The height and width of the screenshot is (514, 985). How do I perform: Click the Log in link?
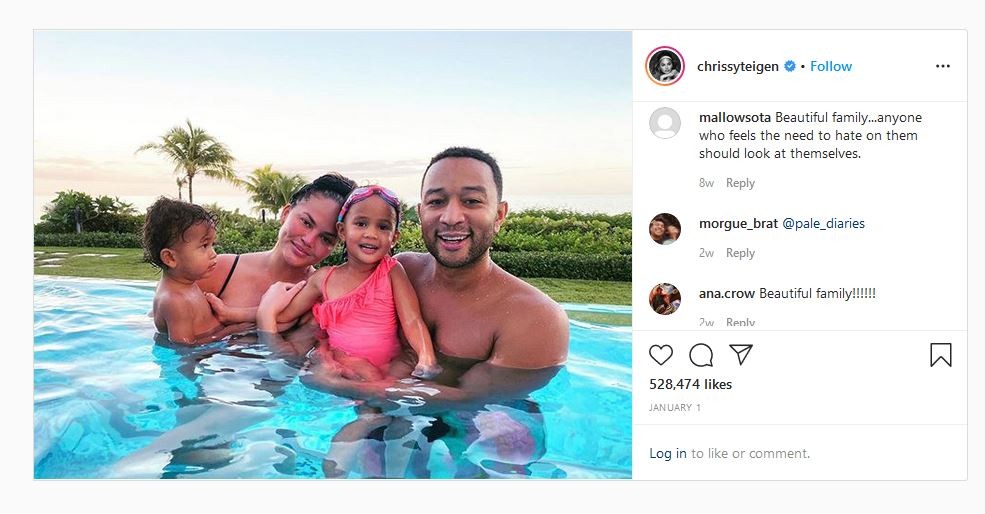(668, 454)
